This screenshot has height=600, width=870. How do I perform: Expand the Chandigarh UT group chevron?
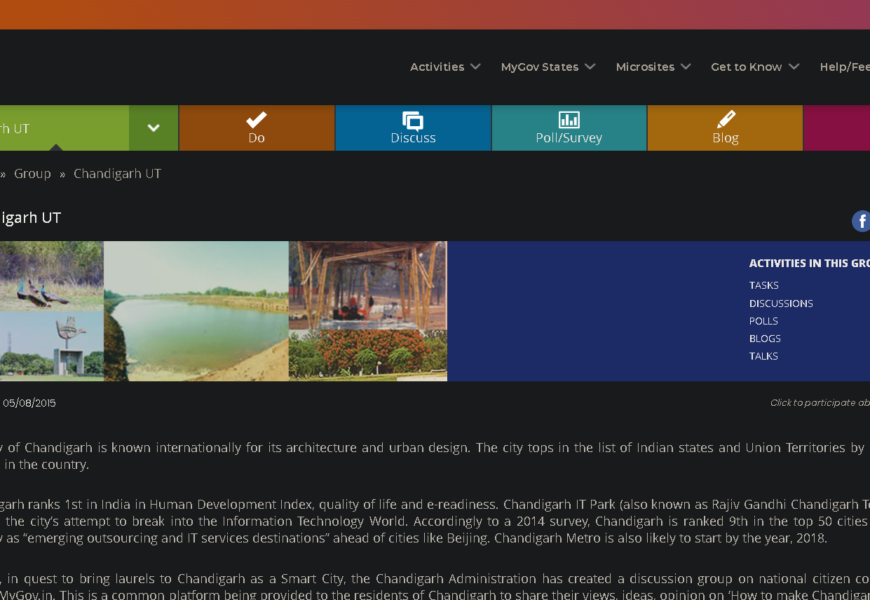[153, 128]
